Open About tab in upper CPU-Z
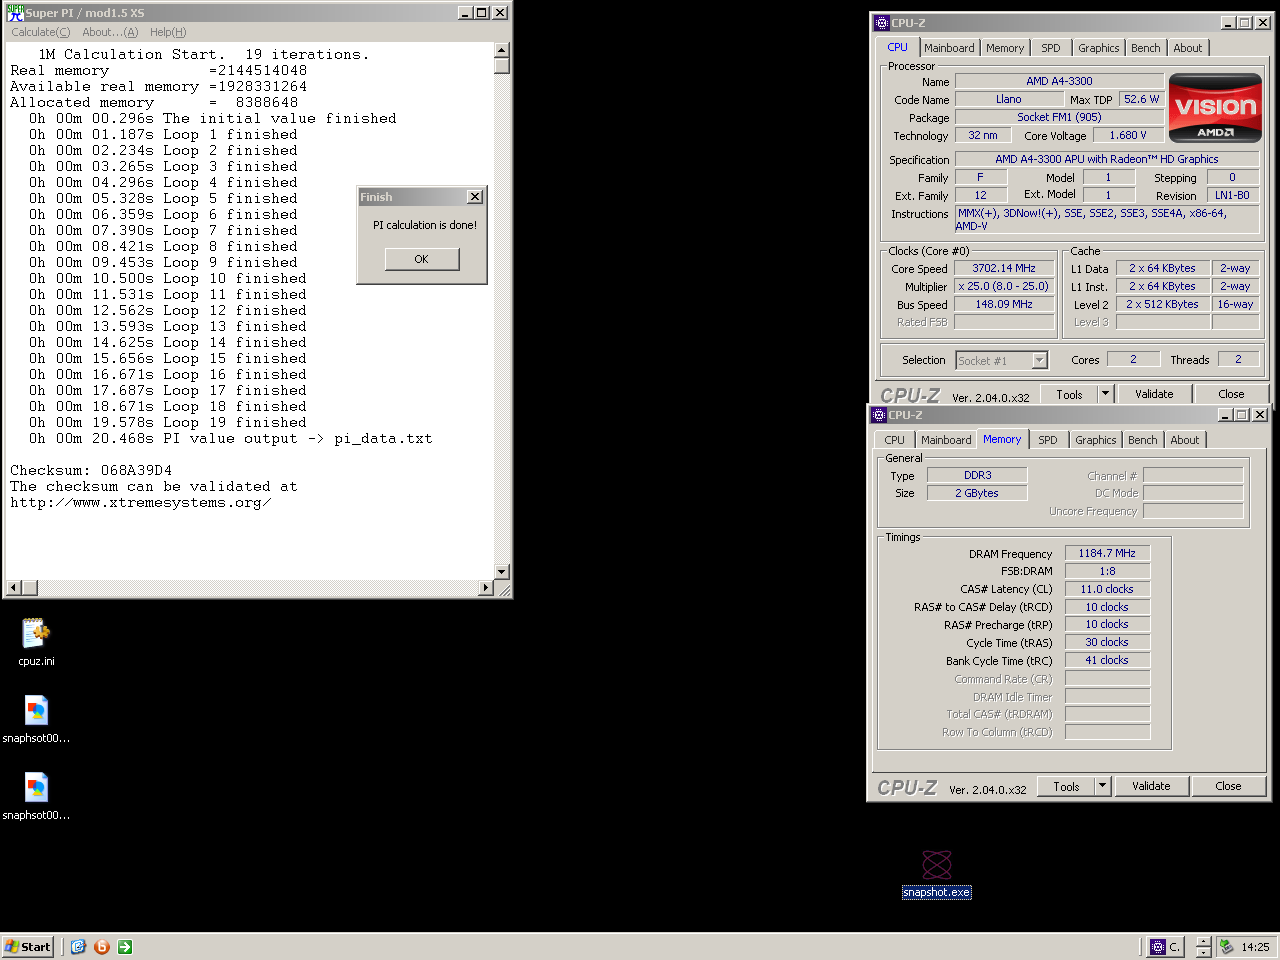The width and height of the screenshot is (1280, 960). [x=1188, y=48]
